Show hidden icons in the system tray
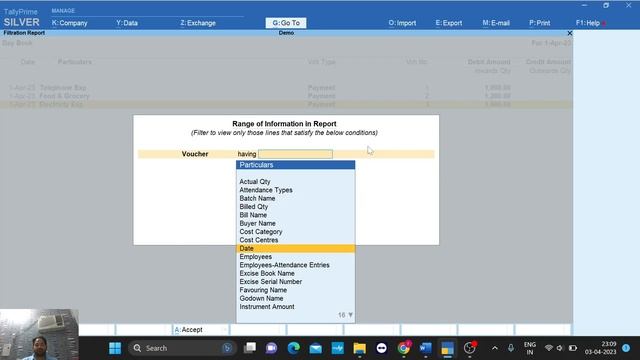 [495, 348]
